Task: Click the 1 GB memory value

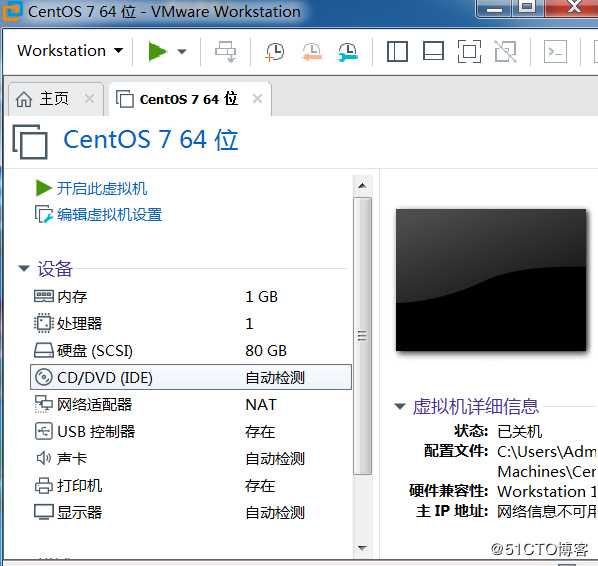Action: click(261, 297)
